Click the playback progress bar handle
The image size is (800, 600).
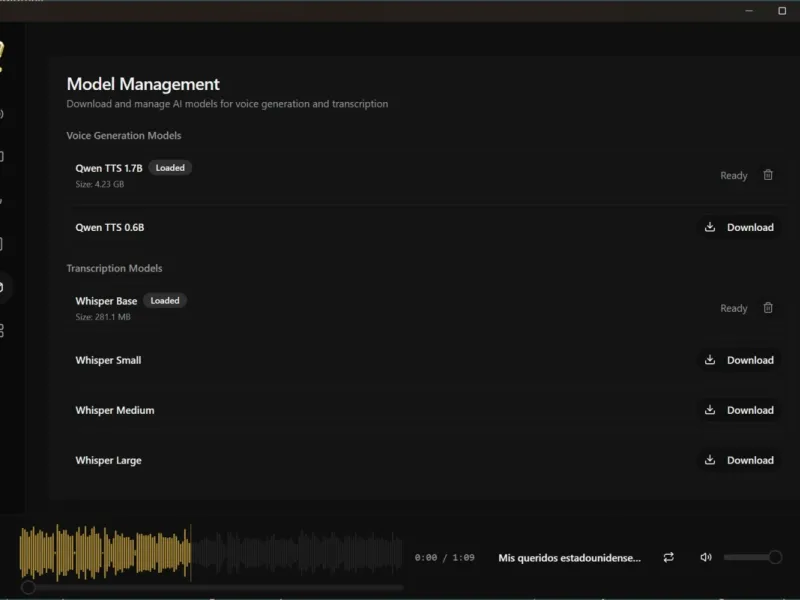(28, 587)
